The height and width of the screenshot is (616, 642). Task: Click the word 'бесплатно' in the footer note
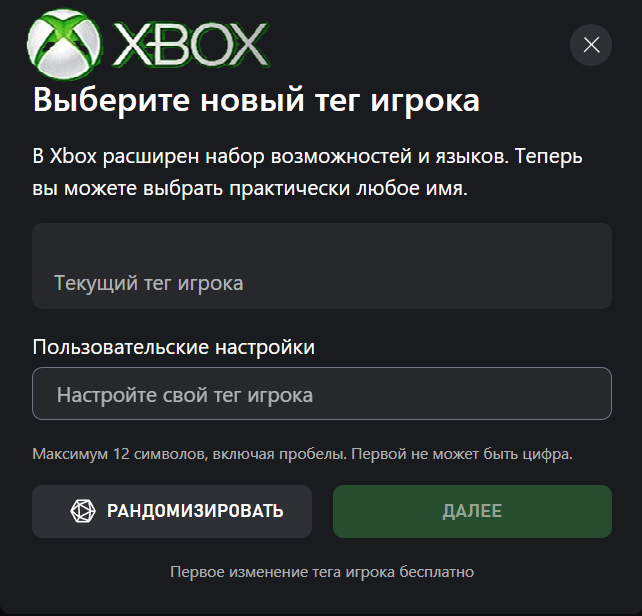coord(436,572)
